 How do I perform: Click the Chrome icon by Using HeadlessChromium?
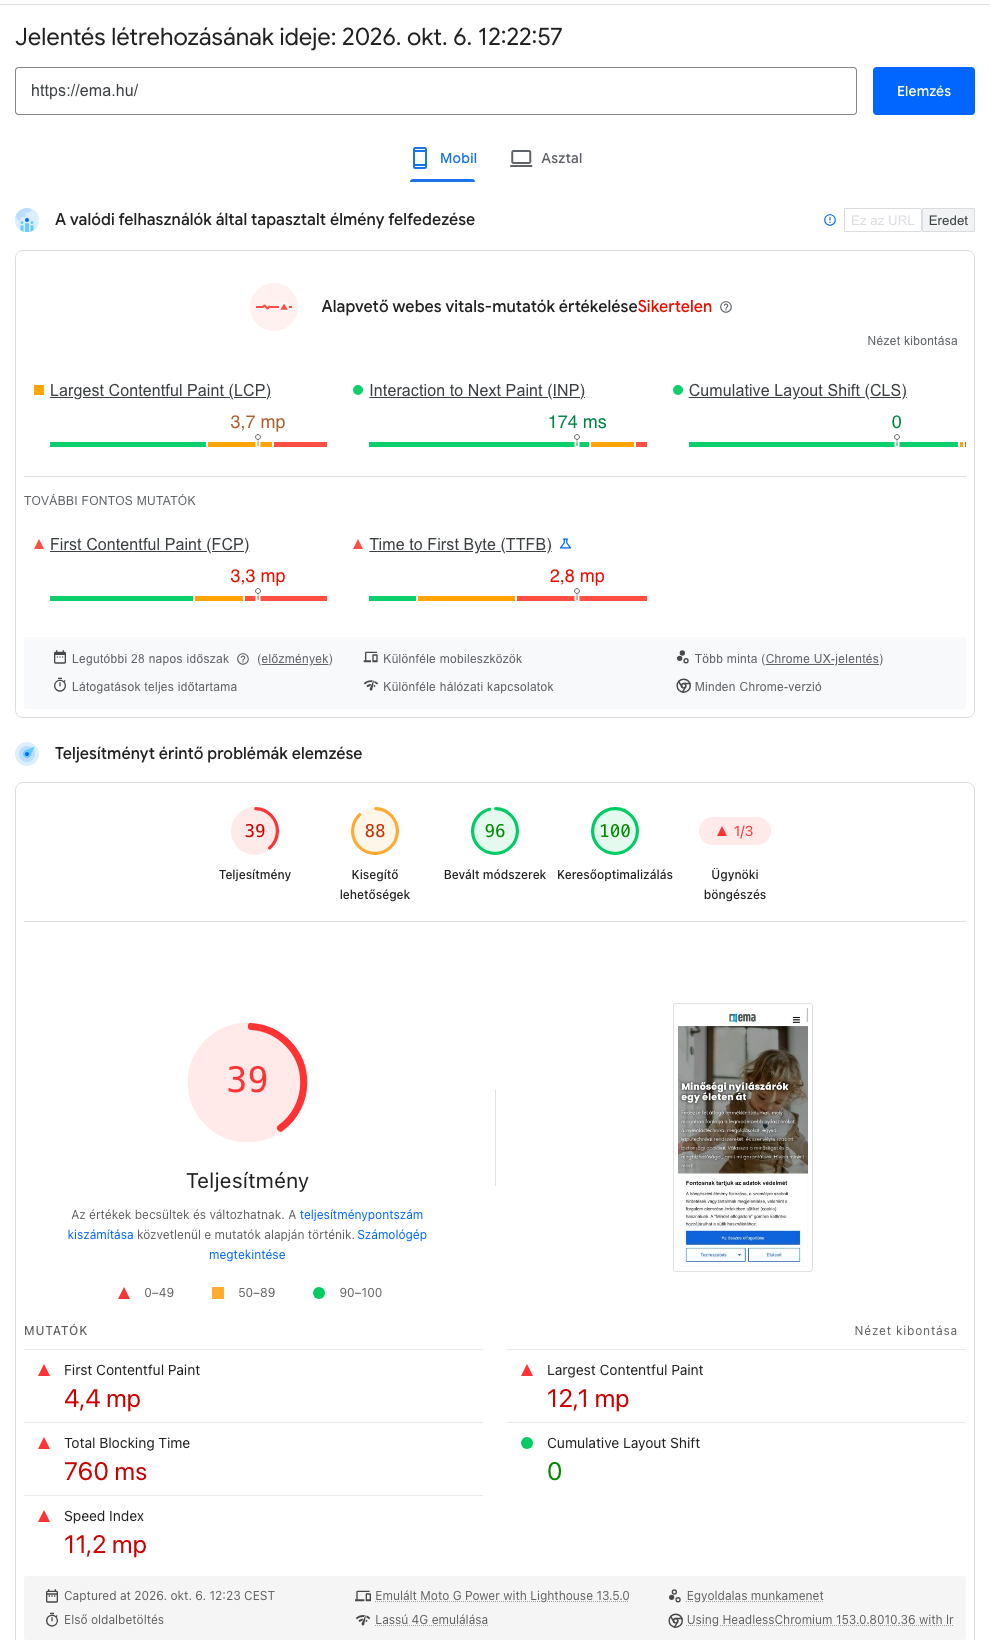675,1620
